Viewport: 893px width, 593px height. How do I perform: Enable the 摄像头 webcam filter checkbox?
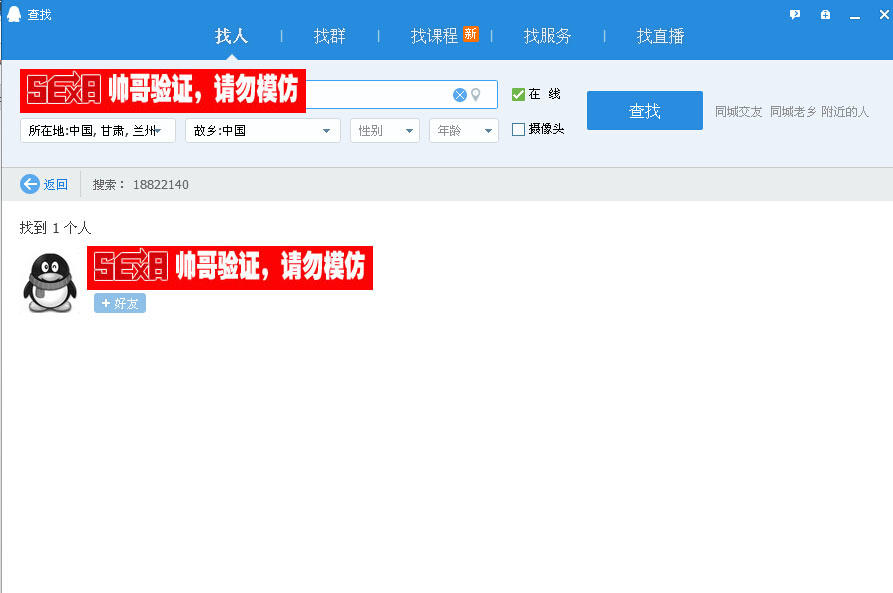point(516,129)
